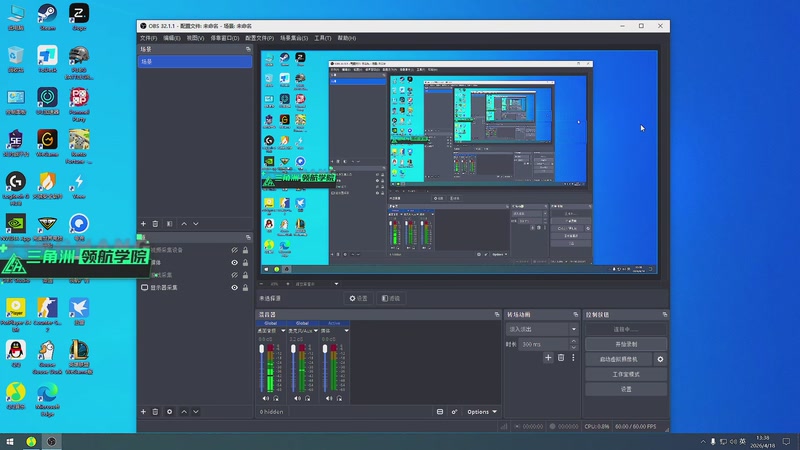Open the 帮助(H) menu

(x=346, y=38)
